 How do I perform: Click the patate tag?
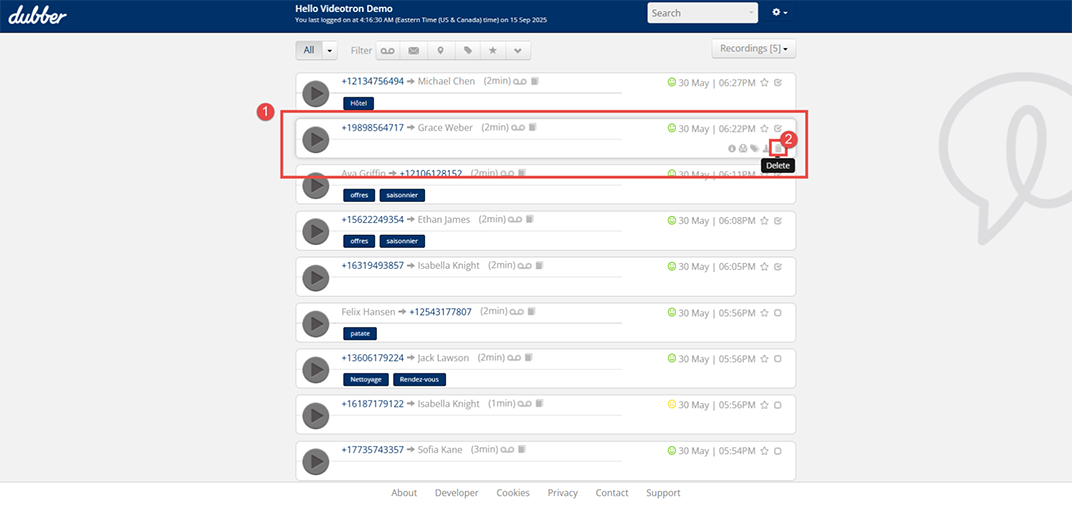[x=360, y=334]
